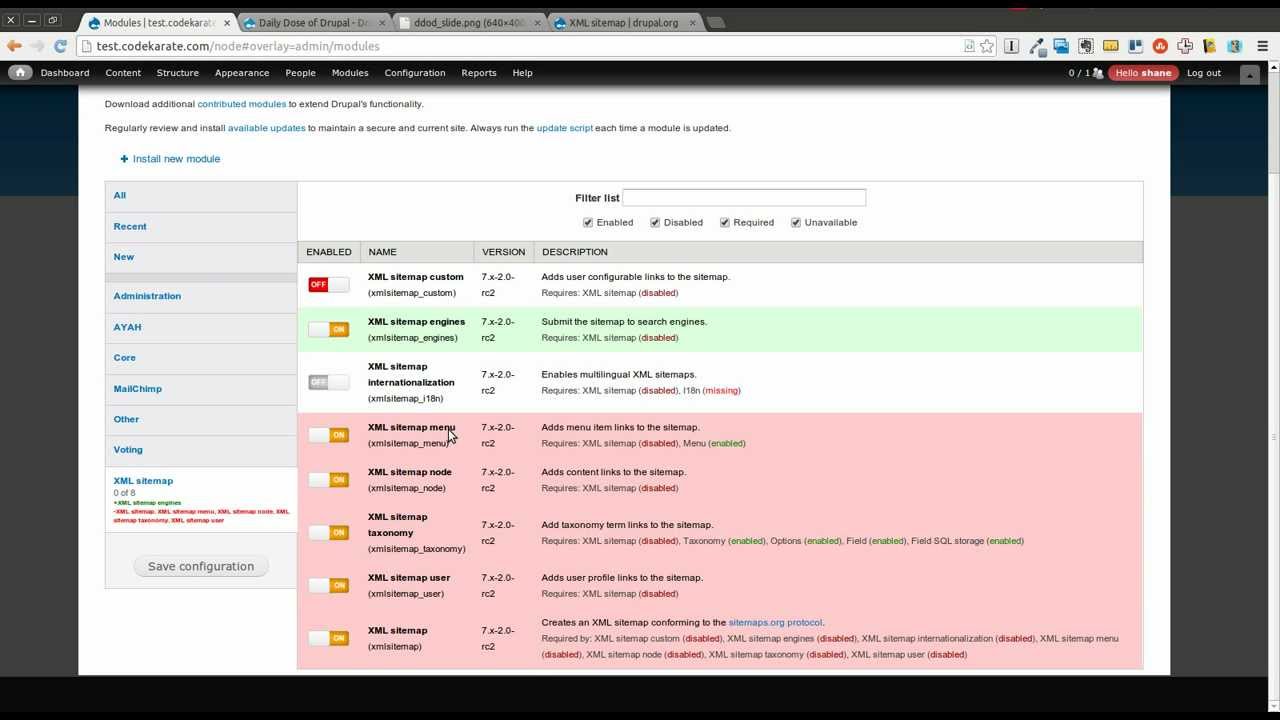This screenshot has width=1280, height=720.
Task: Open the Configuration admin menu
Action: click(415, 73)
